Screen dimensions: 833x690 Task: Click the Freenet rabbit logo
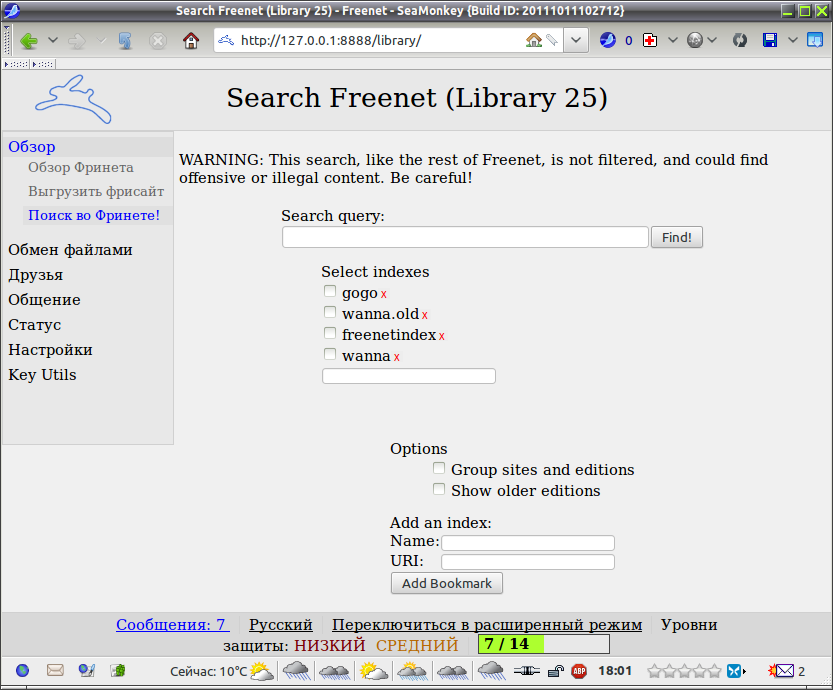[73, 99]
